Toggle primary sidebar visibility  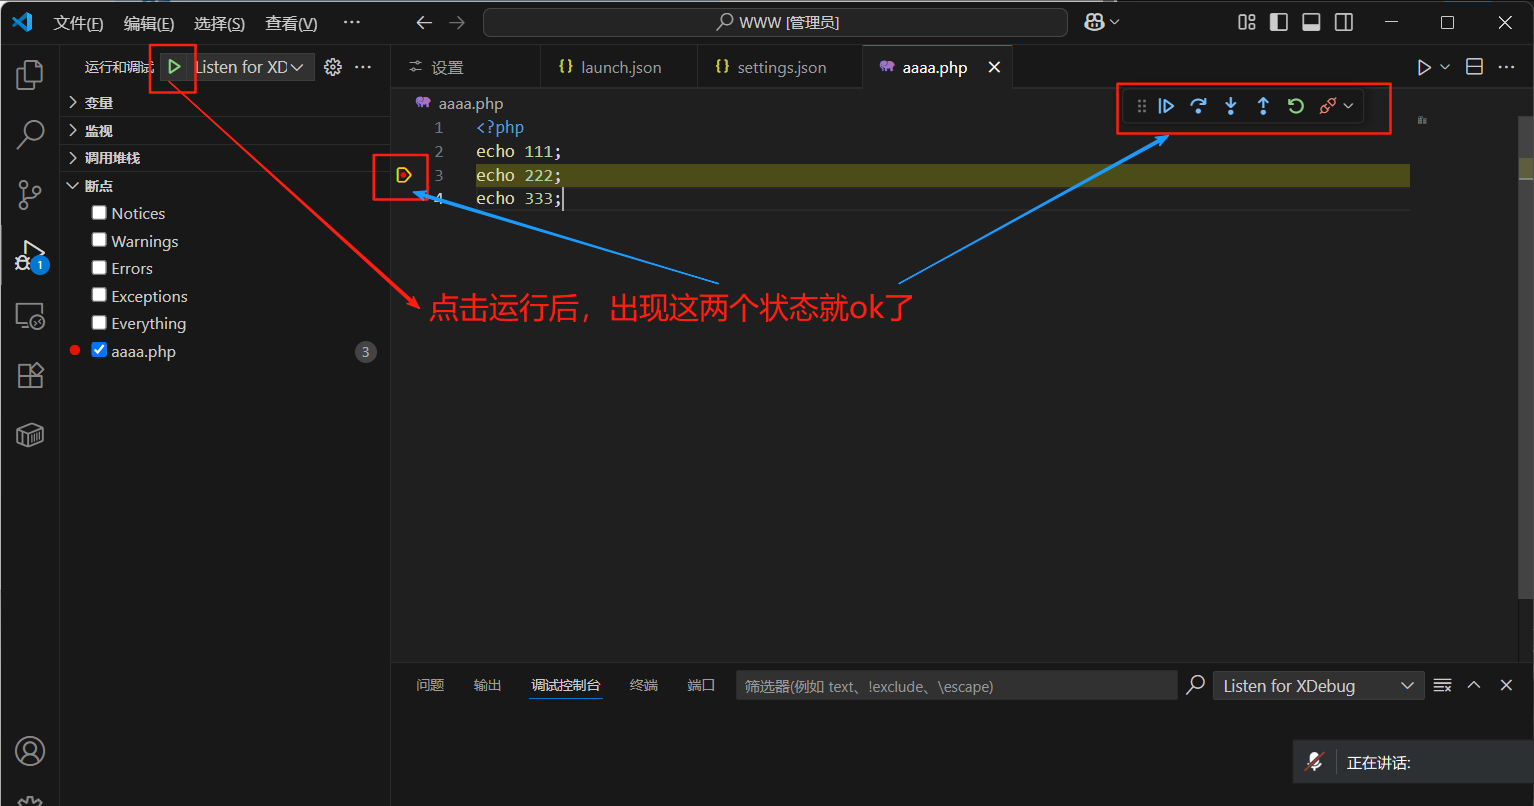1279,22
